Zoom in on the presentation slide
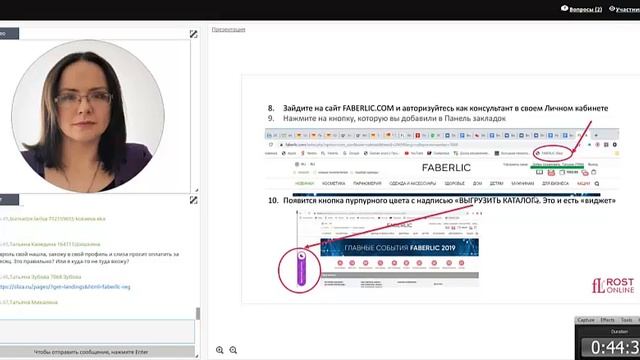 coord(220,350)
